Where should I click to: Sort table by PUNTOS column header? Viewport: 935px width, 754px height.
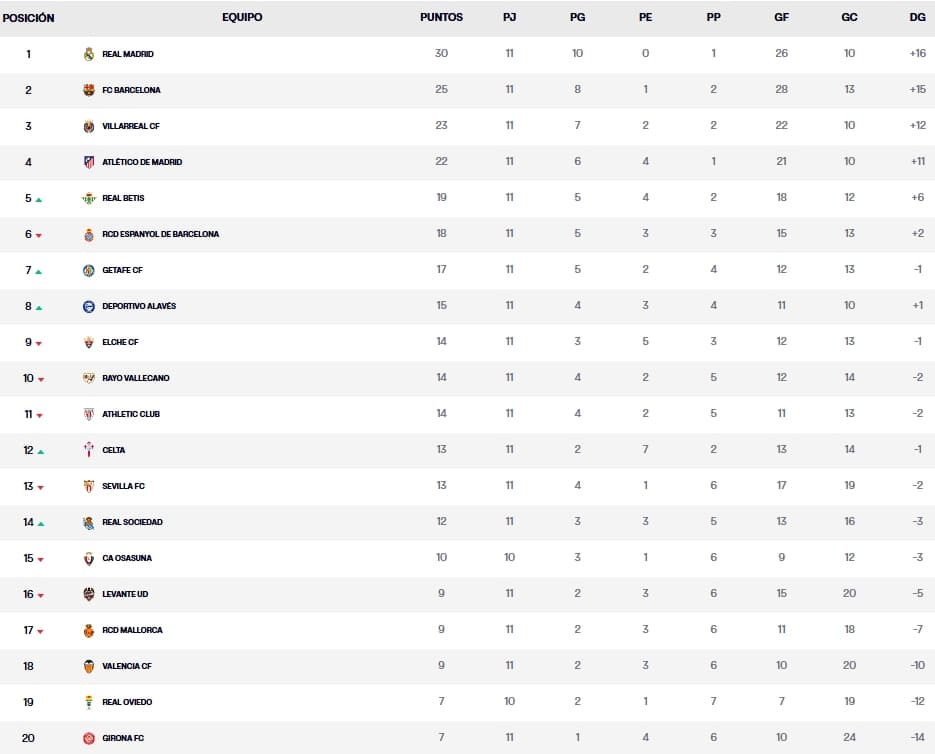pos(441,18)
